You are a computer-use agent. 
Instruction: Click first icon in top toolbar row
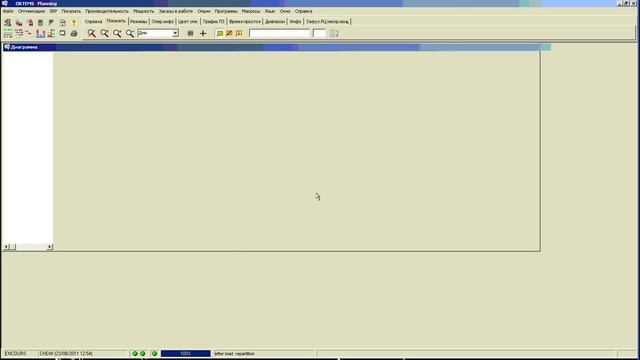click(x=7, y=22)
